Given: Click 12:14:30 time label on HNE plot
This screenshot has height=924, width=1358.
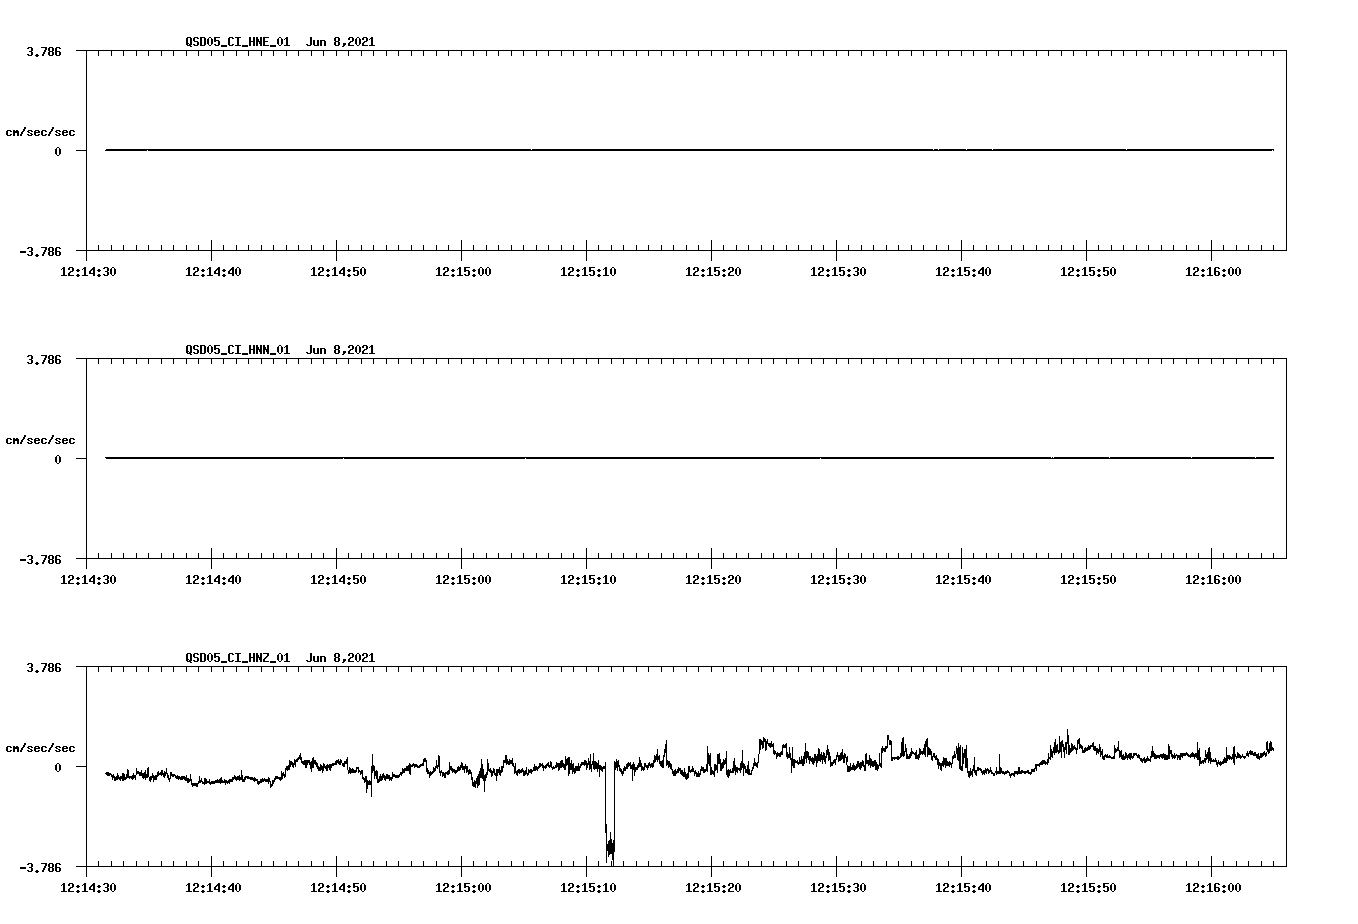Looking at the screenshot, I should [87, 272].
